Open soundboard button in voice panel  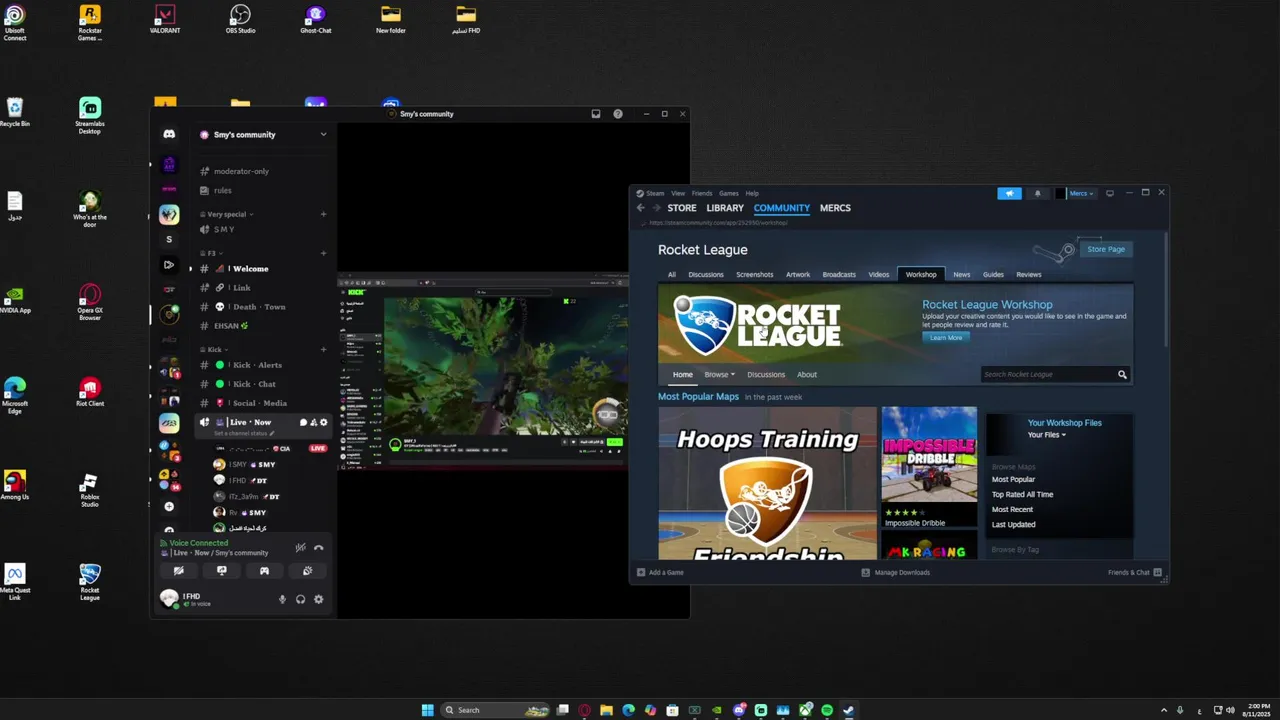click(307, 571)
